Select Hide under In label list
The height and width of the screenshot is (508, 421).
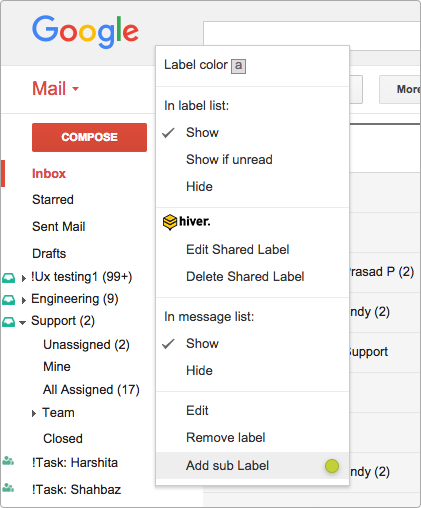(199, 187)
